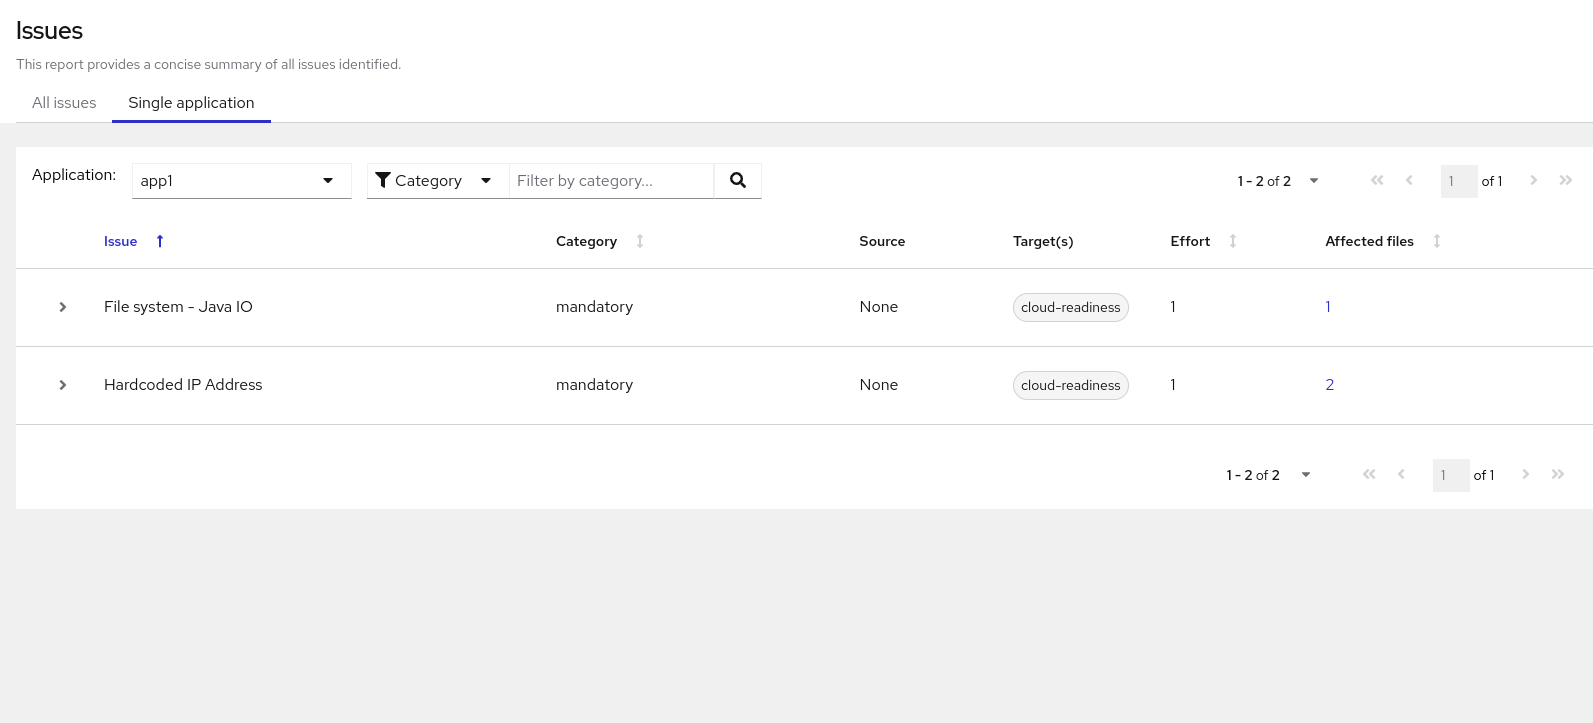The height and width of the screenshot is (723, 1593).
Task: Open the app1 application dropdown
Action: click(x=241, y=181)
